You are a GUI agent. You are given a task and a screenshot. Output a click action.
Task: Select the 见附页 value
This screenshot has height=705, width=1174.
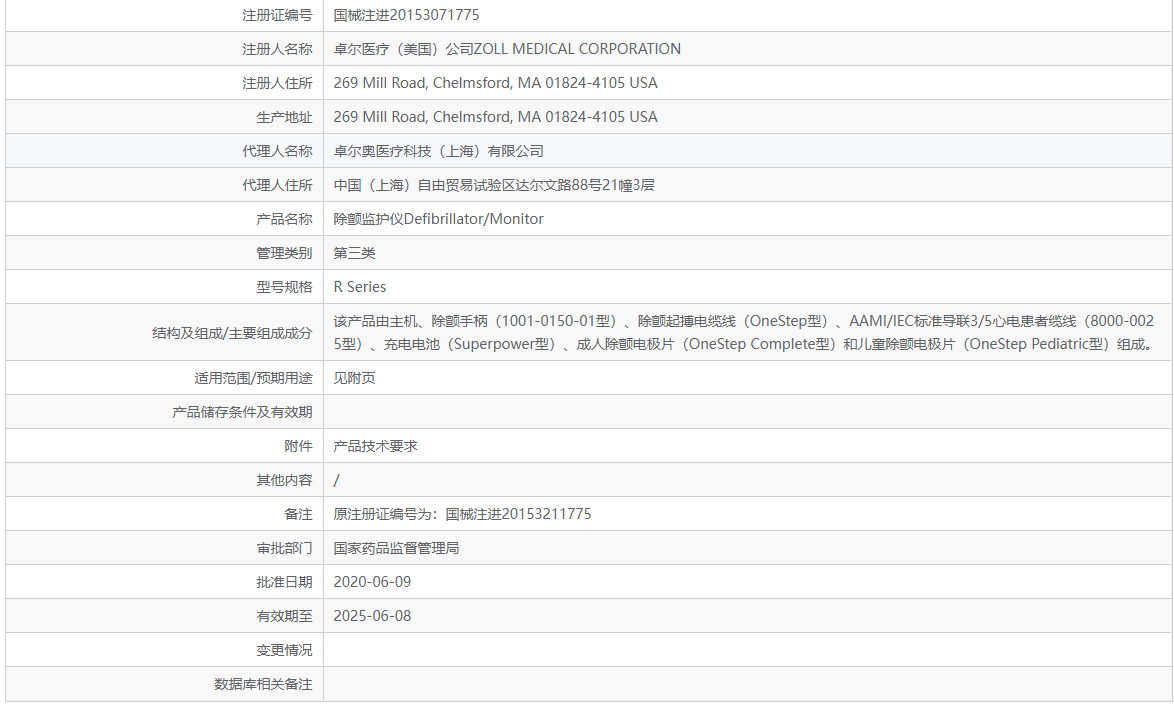tap(354, 378)
